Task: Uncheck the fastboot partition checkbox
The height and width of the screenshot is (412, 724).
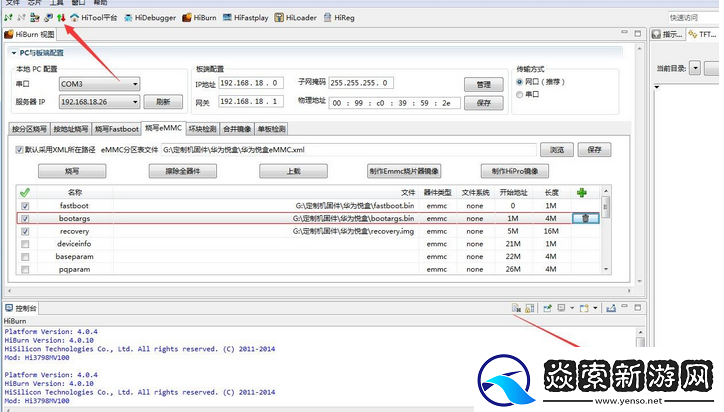Action: tap(25, 206)
